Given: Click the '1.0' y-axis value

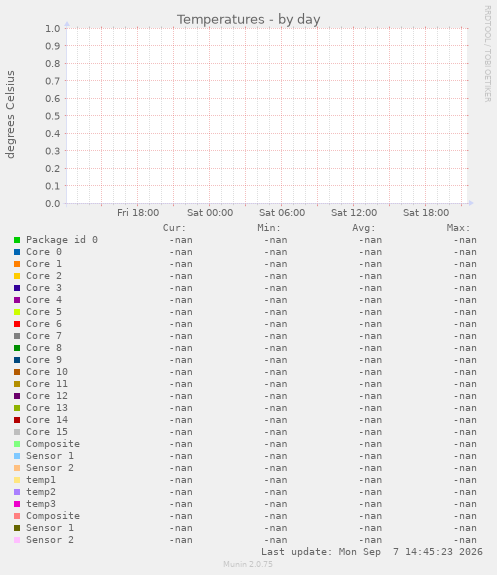Looking at the screenshot, I should 52,29.
